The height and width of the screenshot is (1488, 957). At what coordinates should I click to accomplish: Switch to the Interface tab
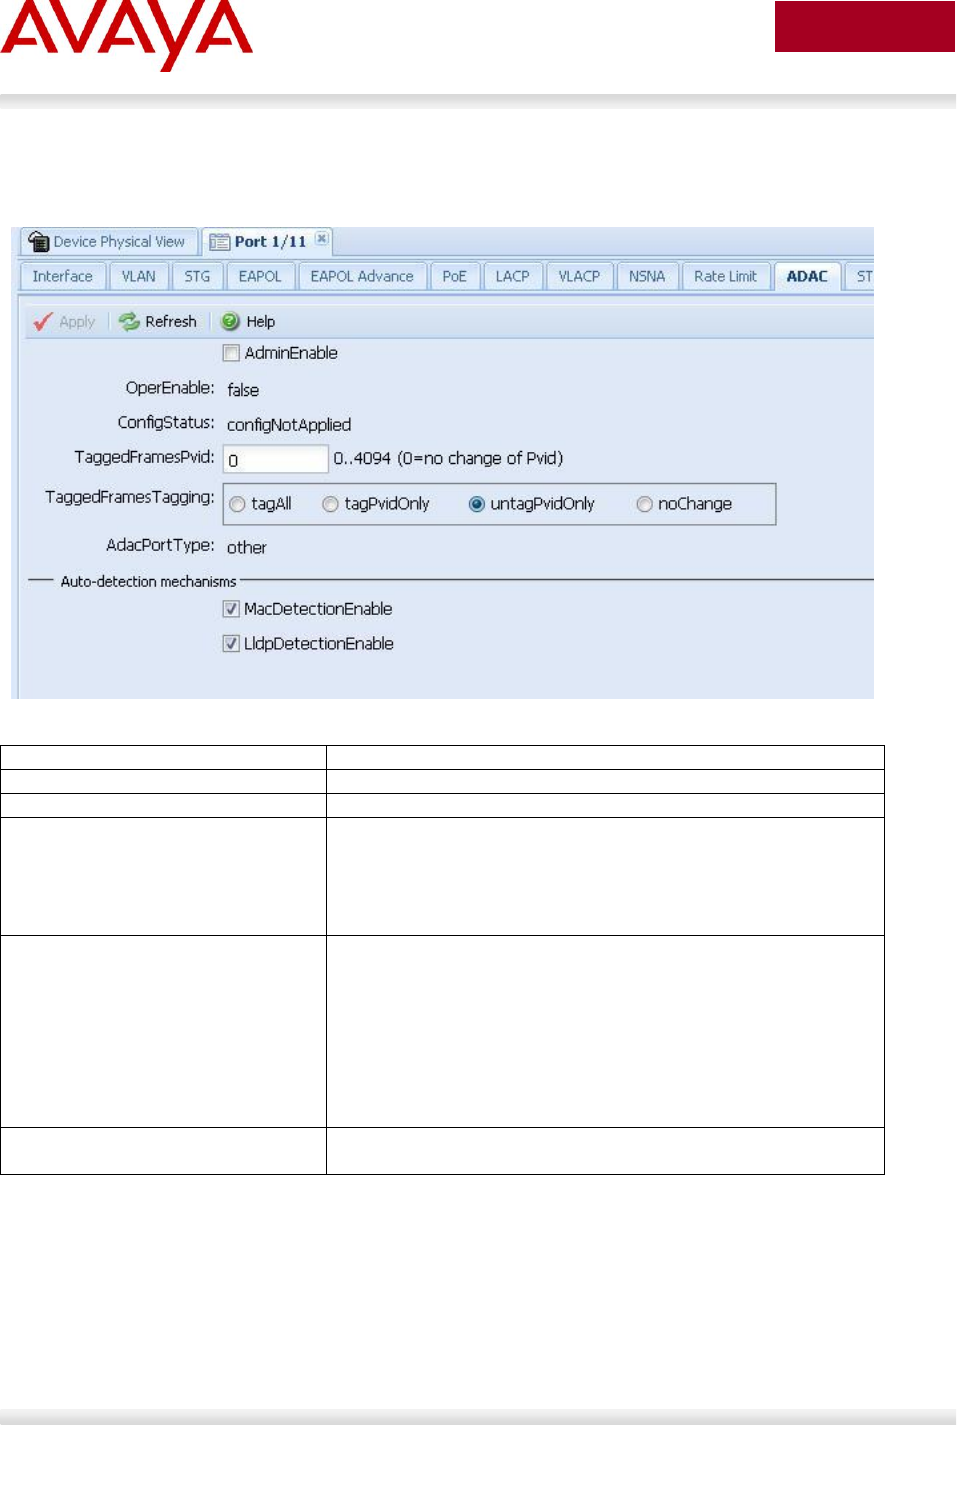click(62, 276)
